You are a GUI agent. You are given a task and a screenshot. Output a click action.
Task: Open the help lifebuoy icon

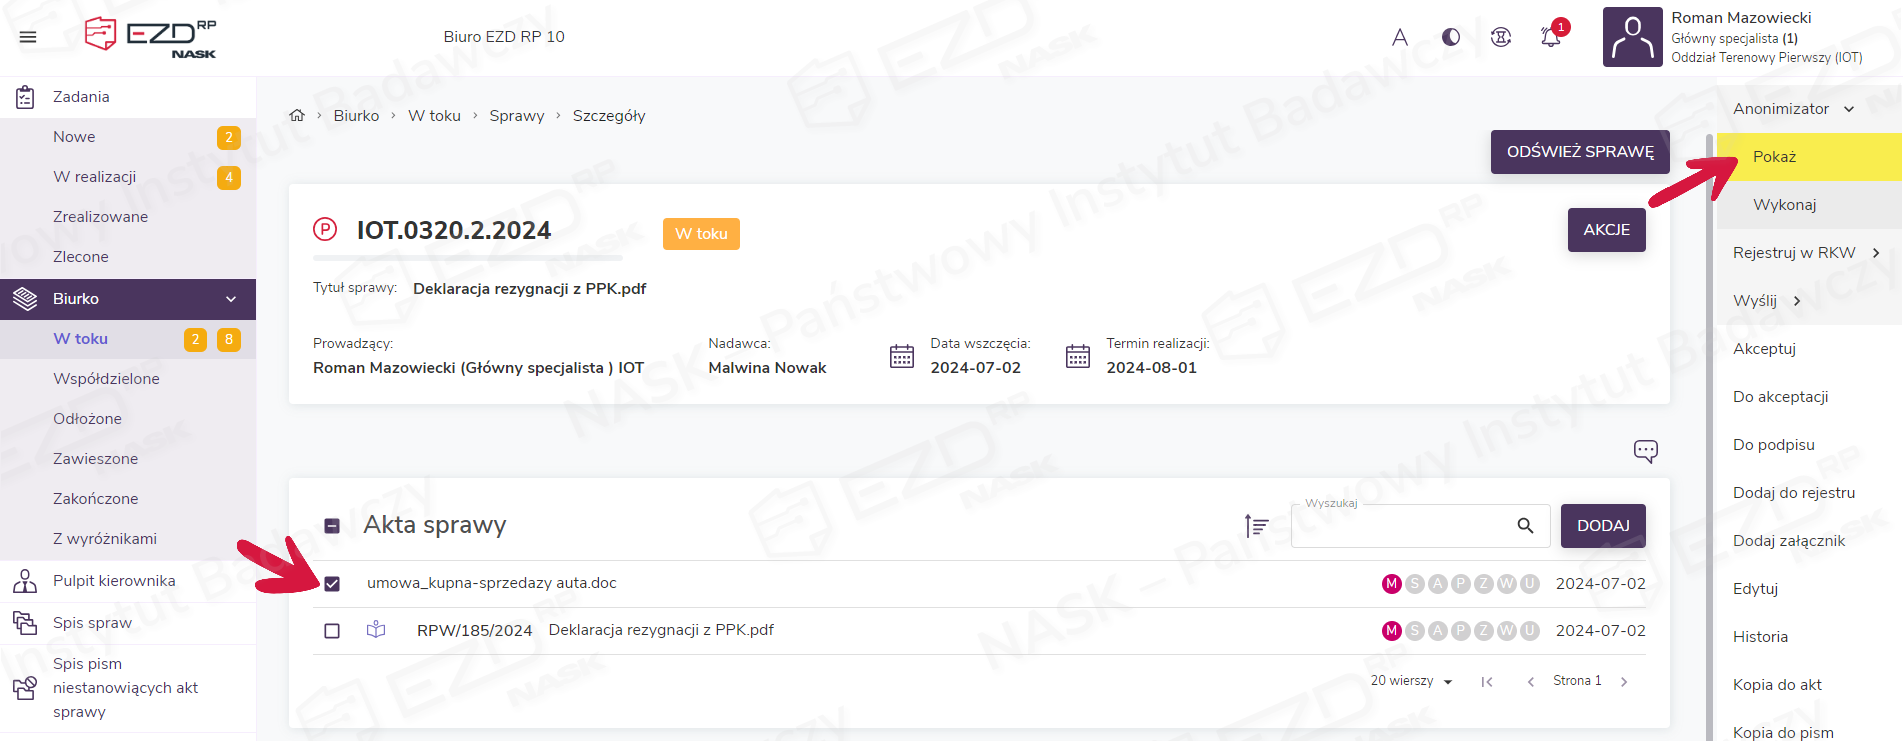point(1500,37)
